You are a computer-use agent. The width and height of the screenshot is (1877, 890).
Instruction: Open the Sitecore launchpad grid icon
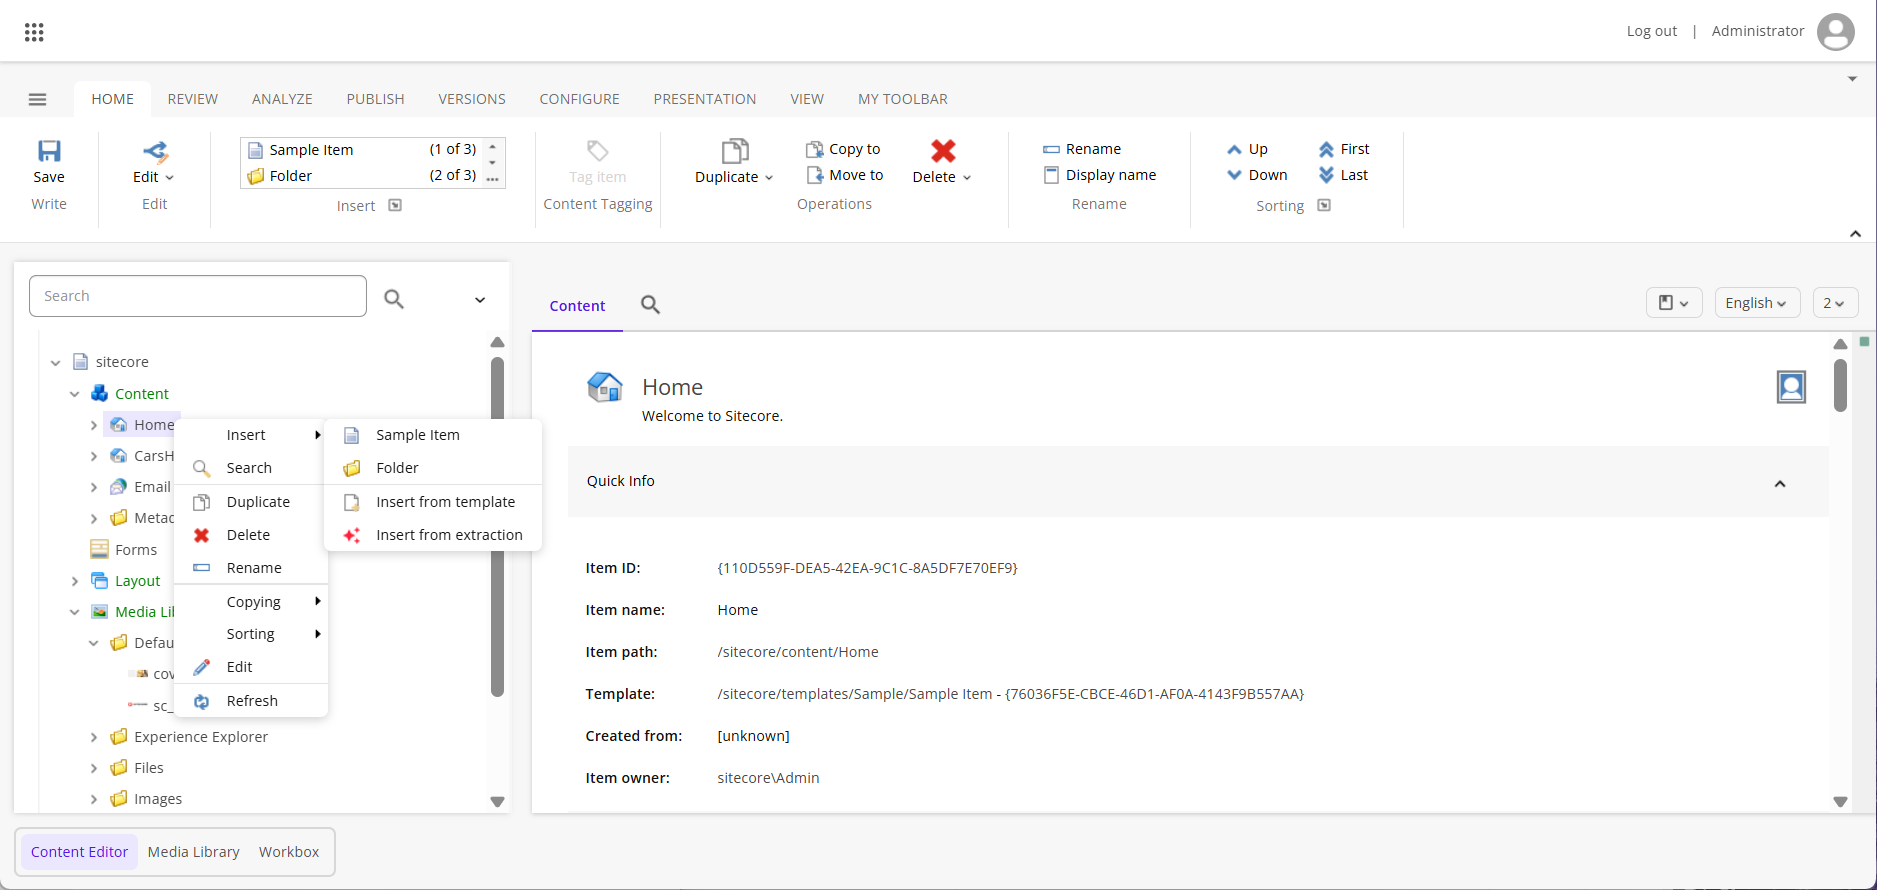(x=34, y=32)
